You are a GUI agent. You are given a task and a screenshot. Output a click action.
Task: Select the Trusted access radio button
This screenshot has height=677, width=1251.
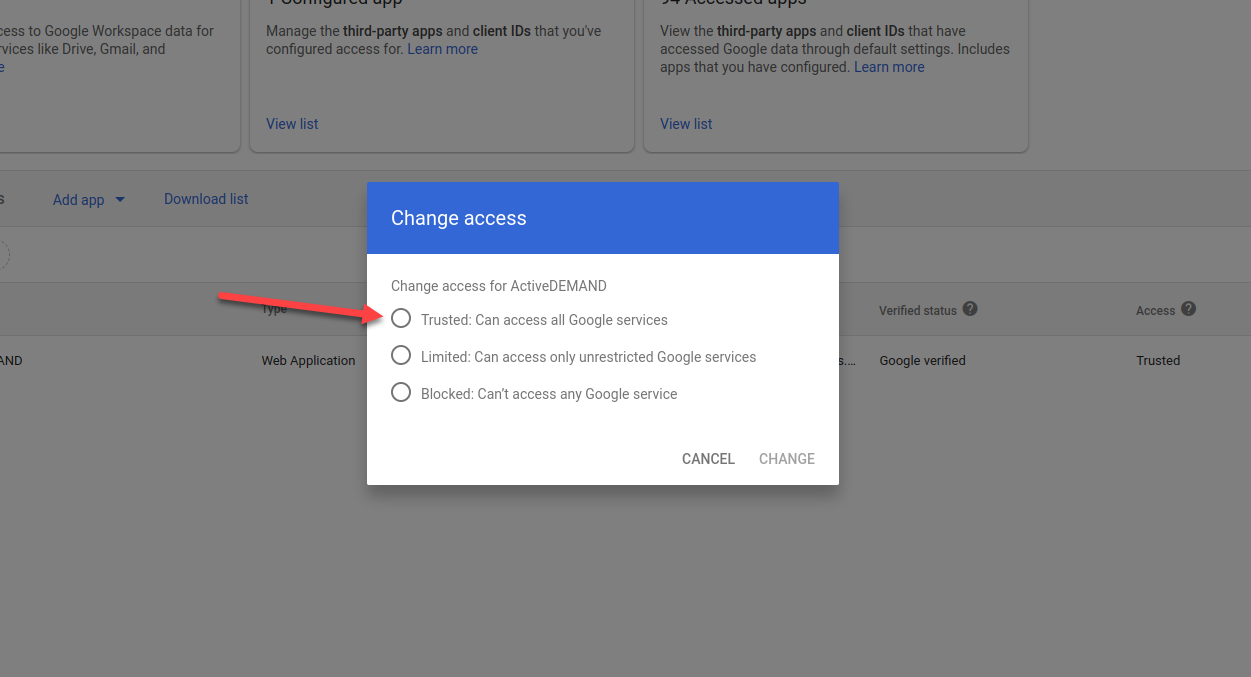(401, 318)
